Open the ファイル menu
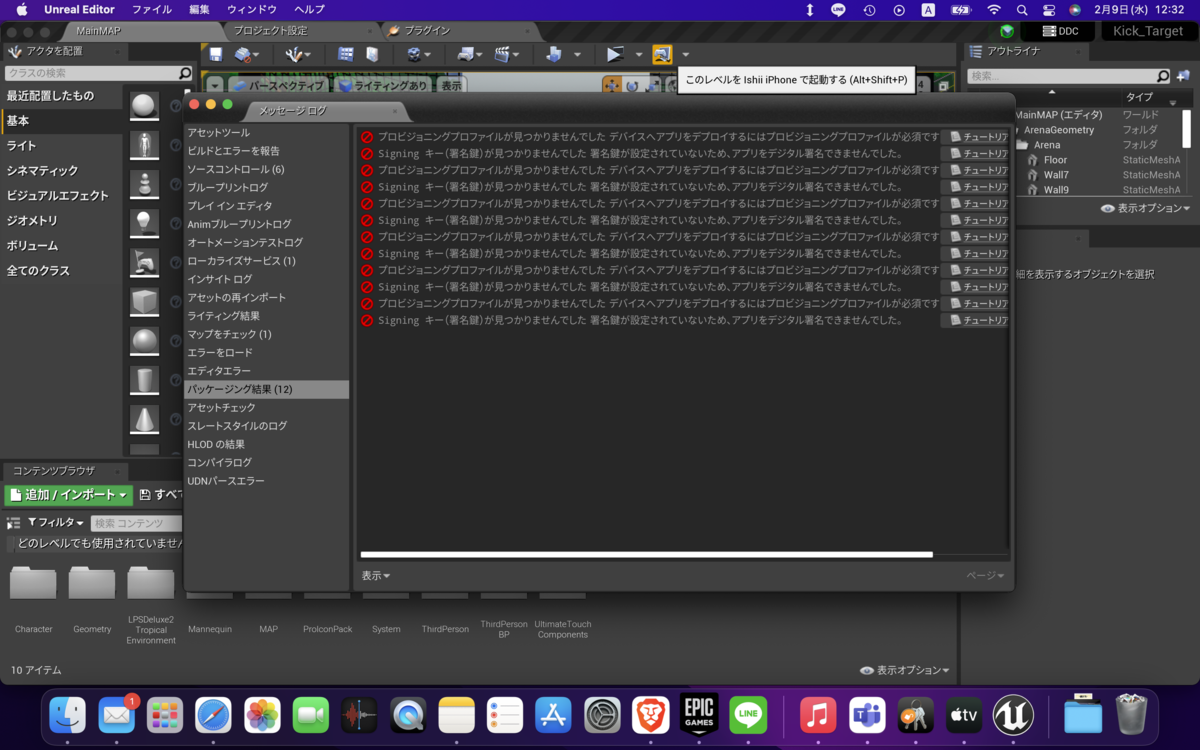1200x750 pixels. click(x=152, y=9)
